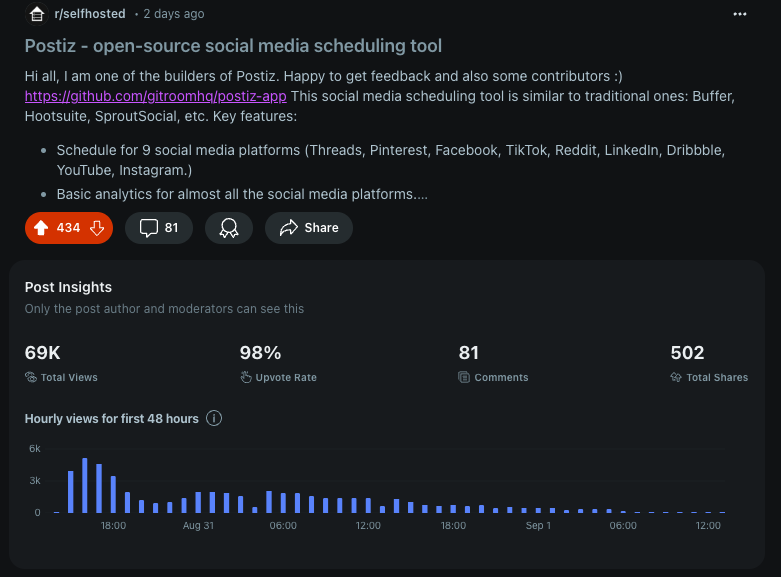This screenshot has height=577, width=781.
Task: Open the 81 comments
Action: [159, 228]
